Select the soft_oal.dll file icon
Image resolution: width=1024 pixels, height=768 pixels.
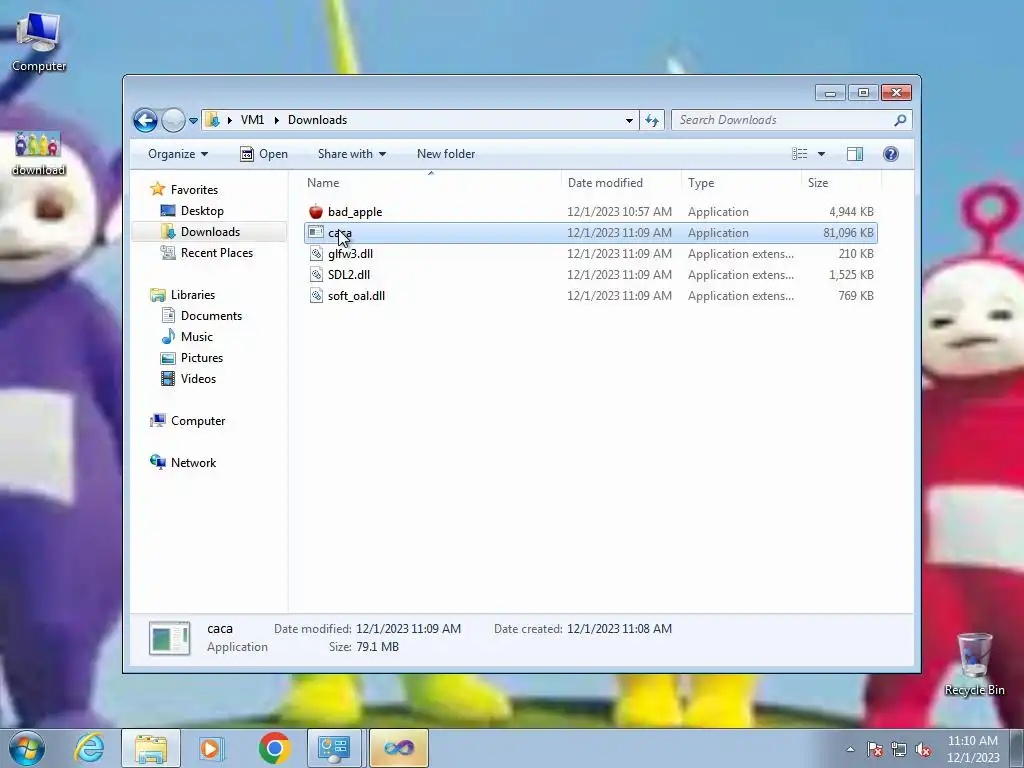click(316, 296)
